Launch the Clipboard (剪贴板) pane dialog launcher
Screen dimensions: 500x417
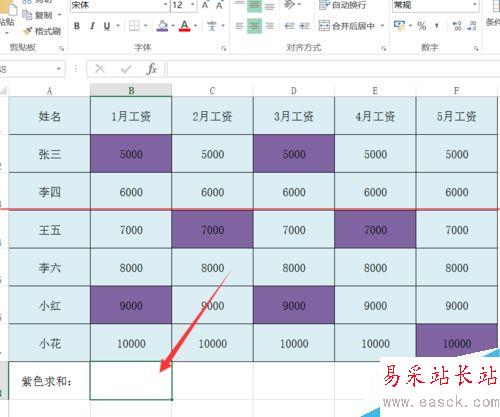[x=61, y=48]
